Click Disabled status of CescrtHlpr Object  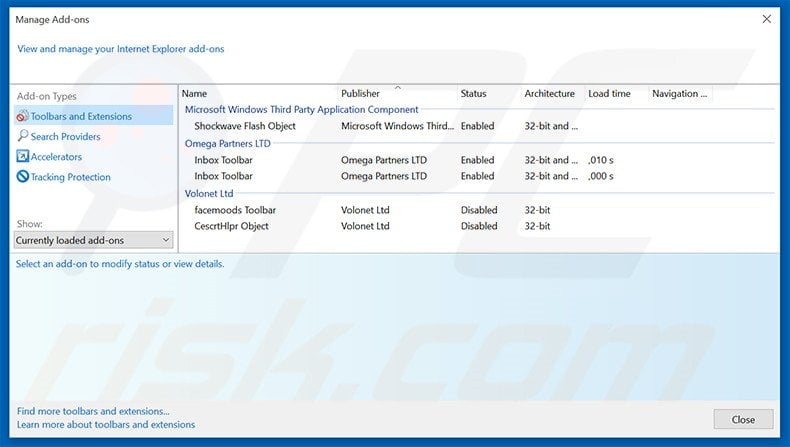coord(479,226)
